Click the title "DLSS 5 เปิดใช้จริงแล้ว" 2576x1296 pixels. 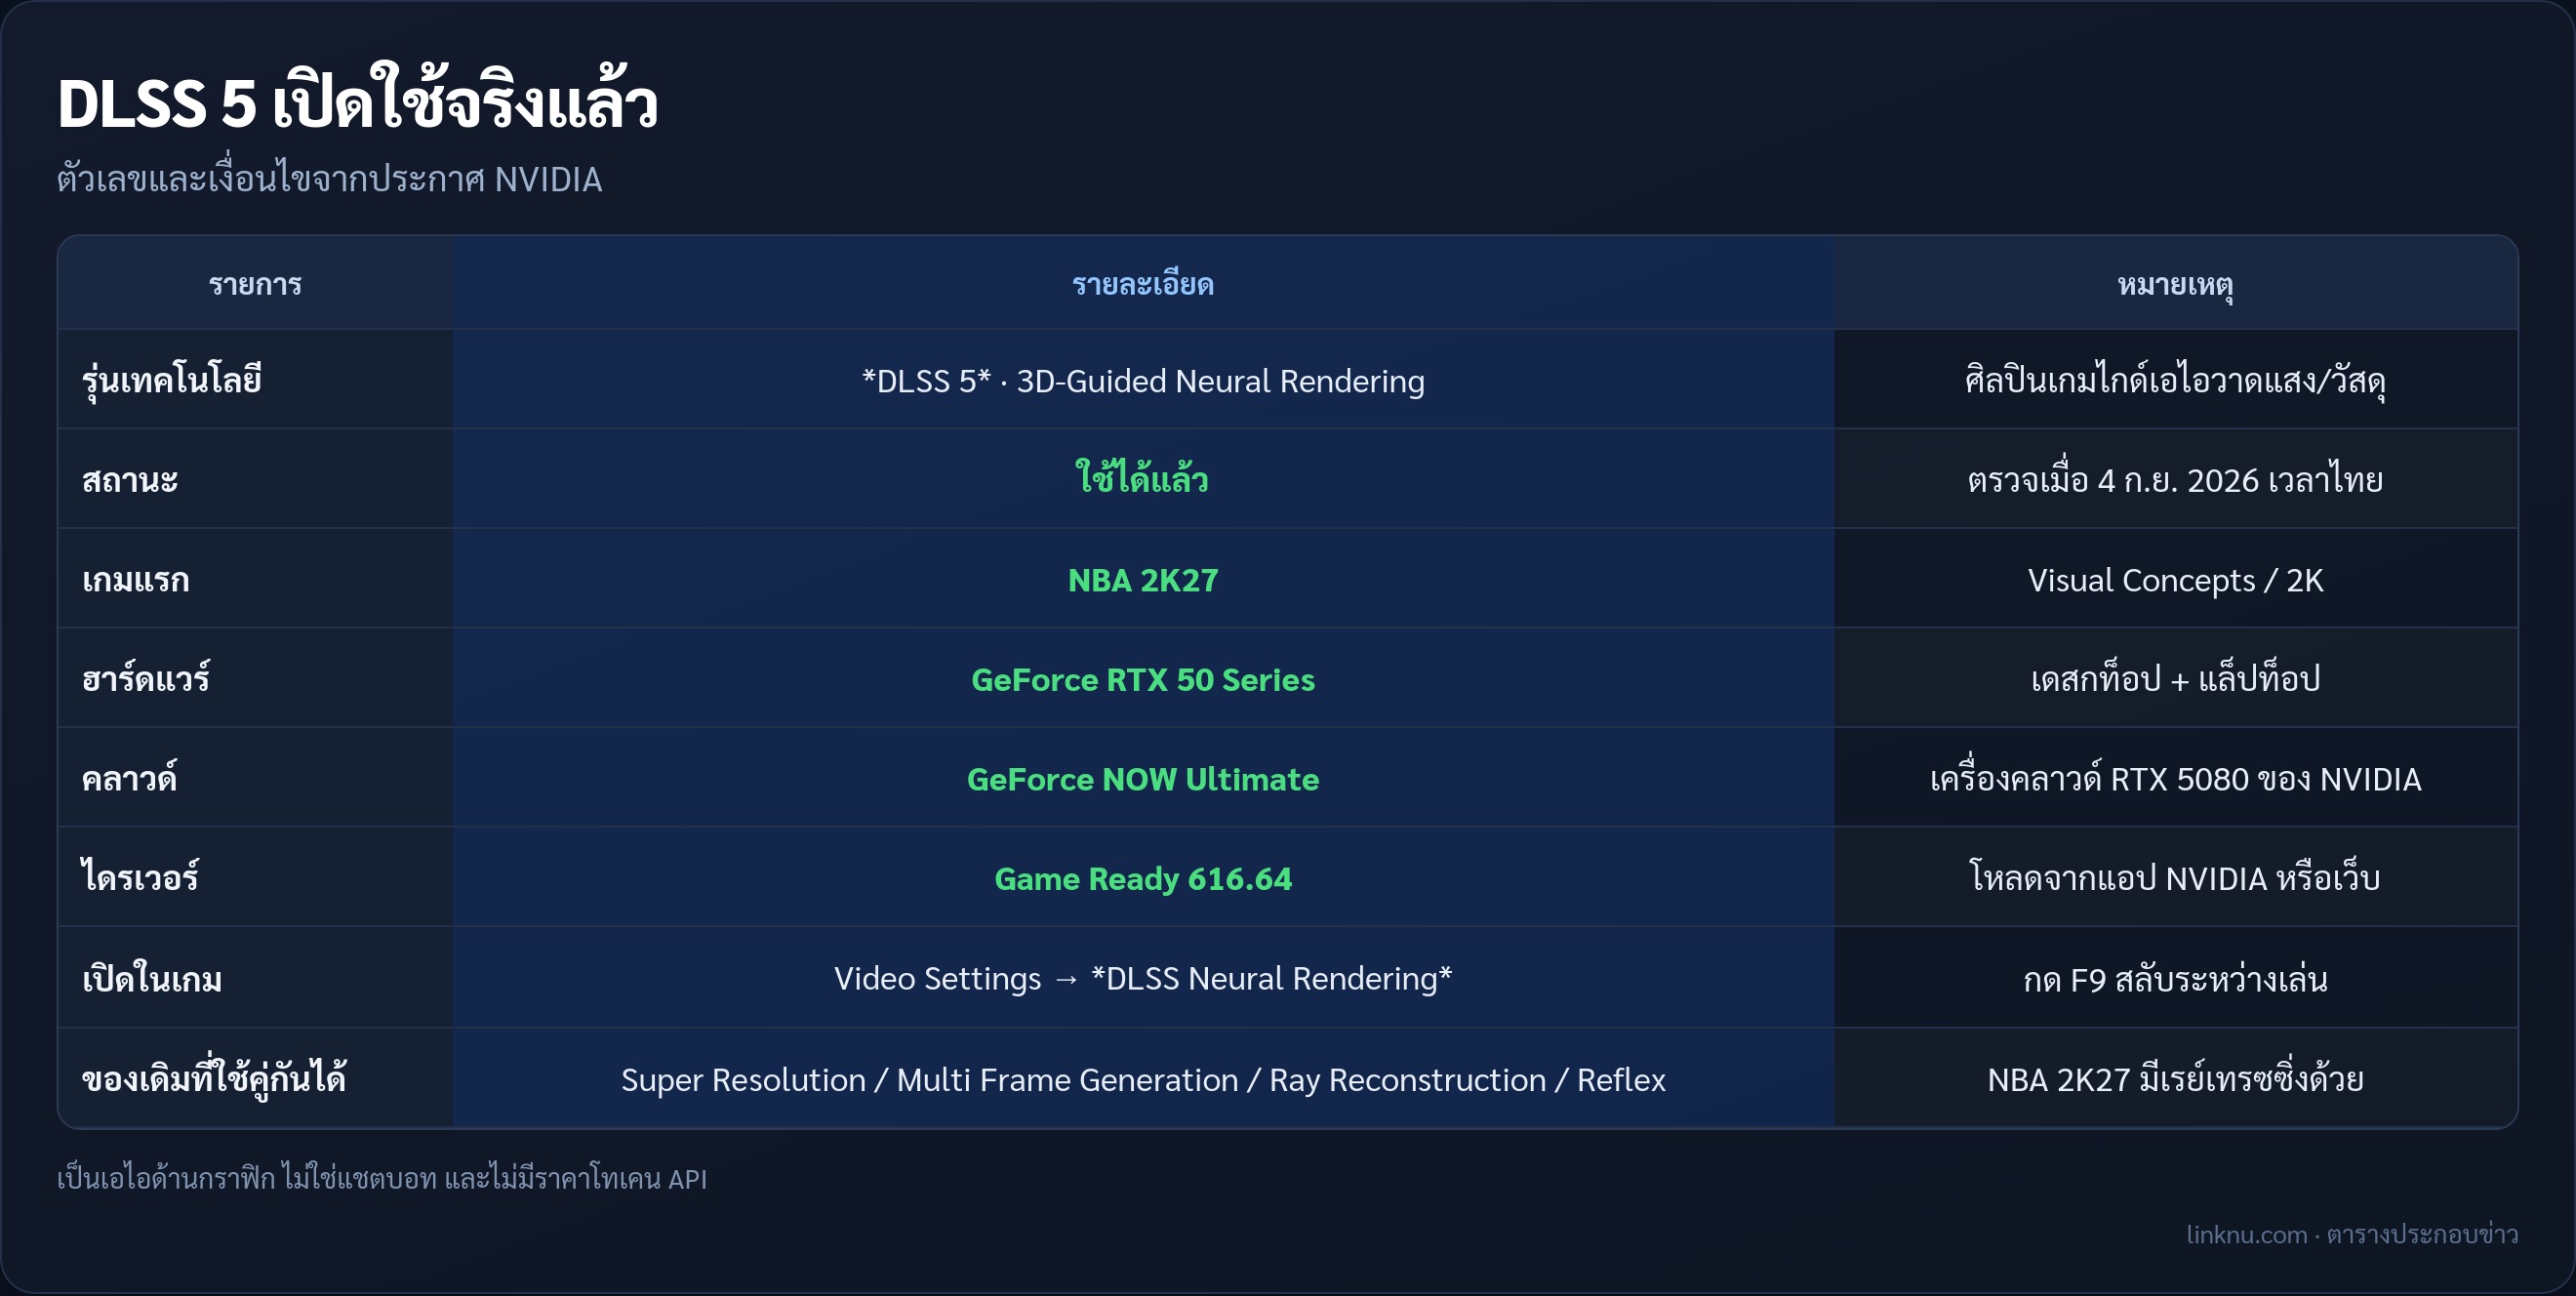pos(357,101)
